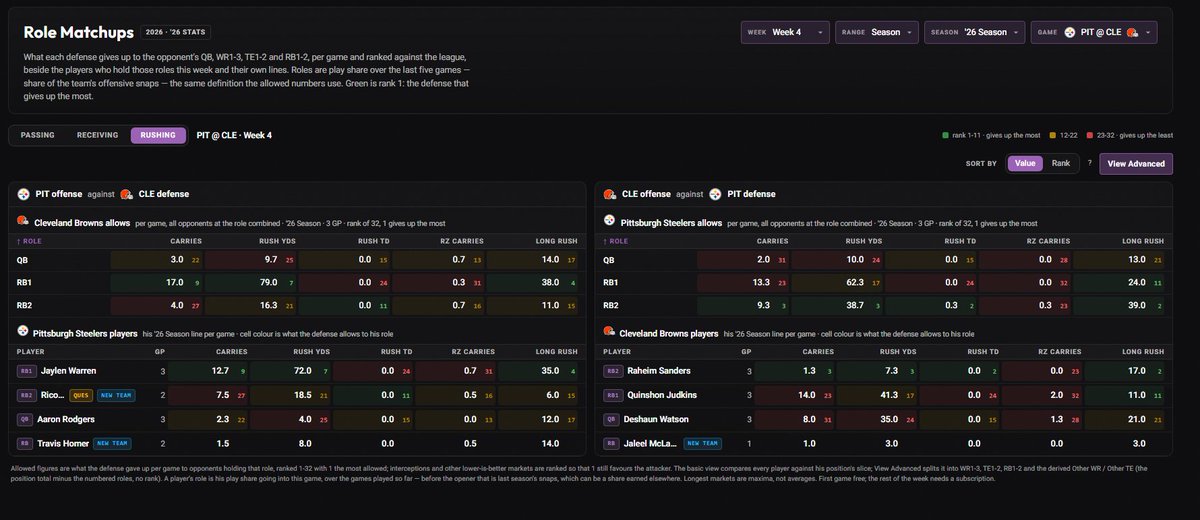Click QB role badge beside Aaron Rodgers

[26, 418]
